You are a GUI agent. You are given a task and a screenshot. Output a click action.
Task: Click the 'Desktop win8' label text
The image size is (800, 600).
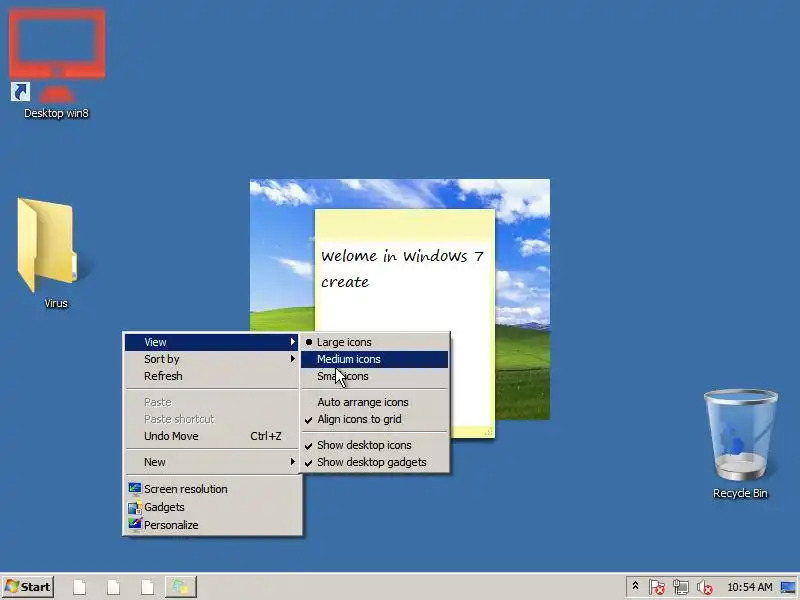pyautogui.click(x=57, y=113)
